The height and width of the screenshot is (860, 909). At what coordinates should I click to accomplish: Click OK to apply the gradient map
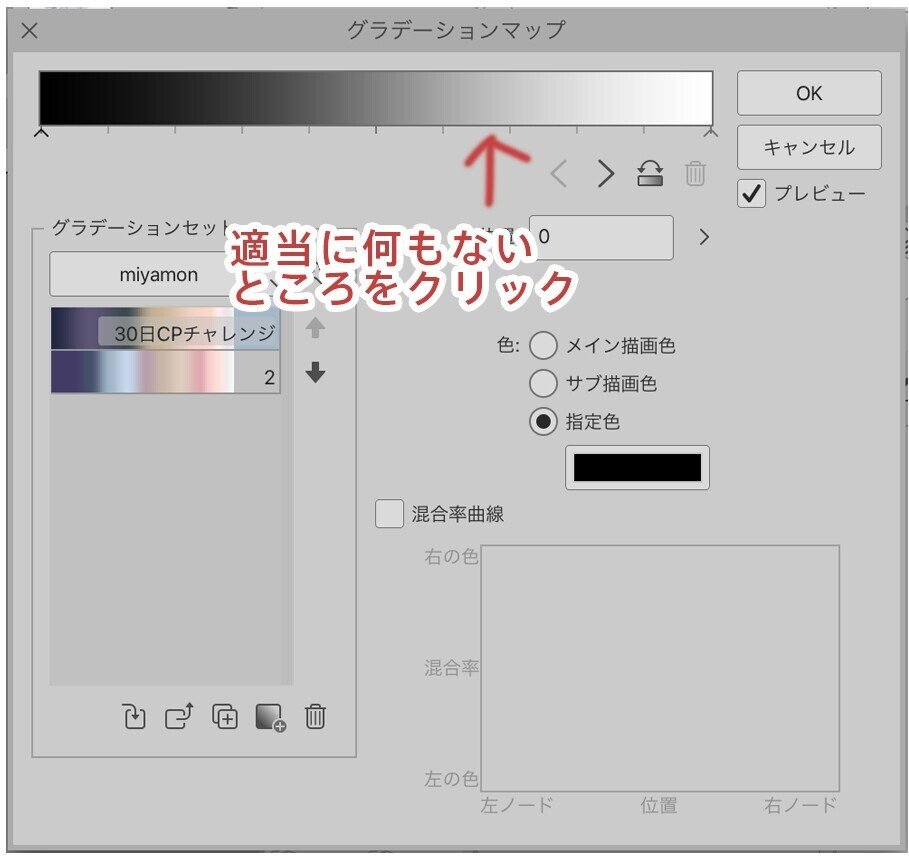coord(808,93)
